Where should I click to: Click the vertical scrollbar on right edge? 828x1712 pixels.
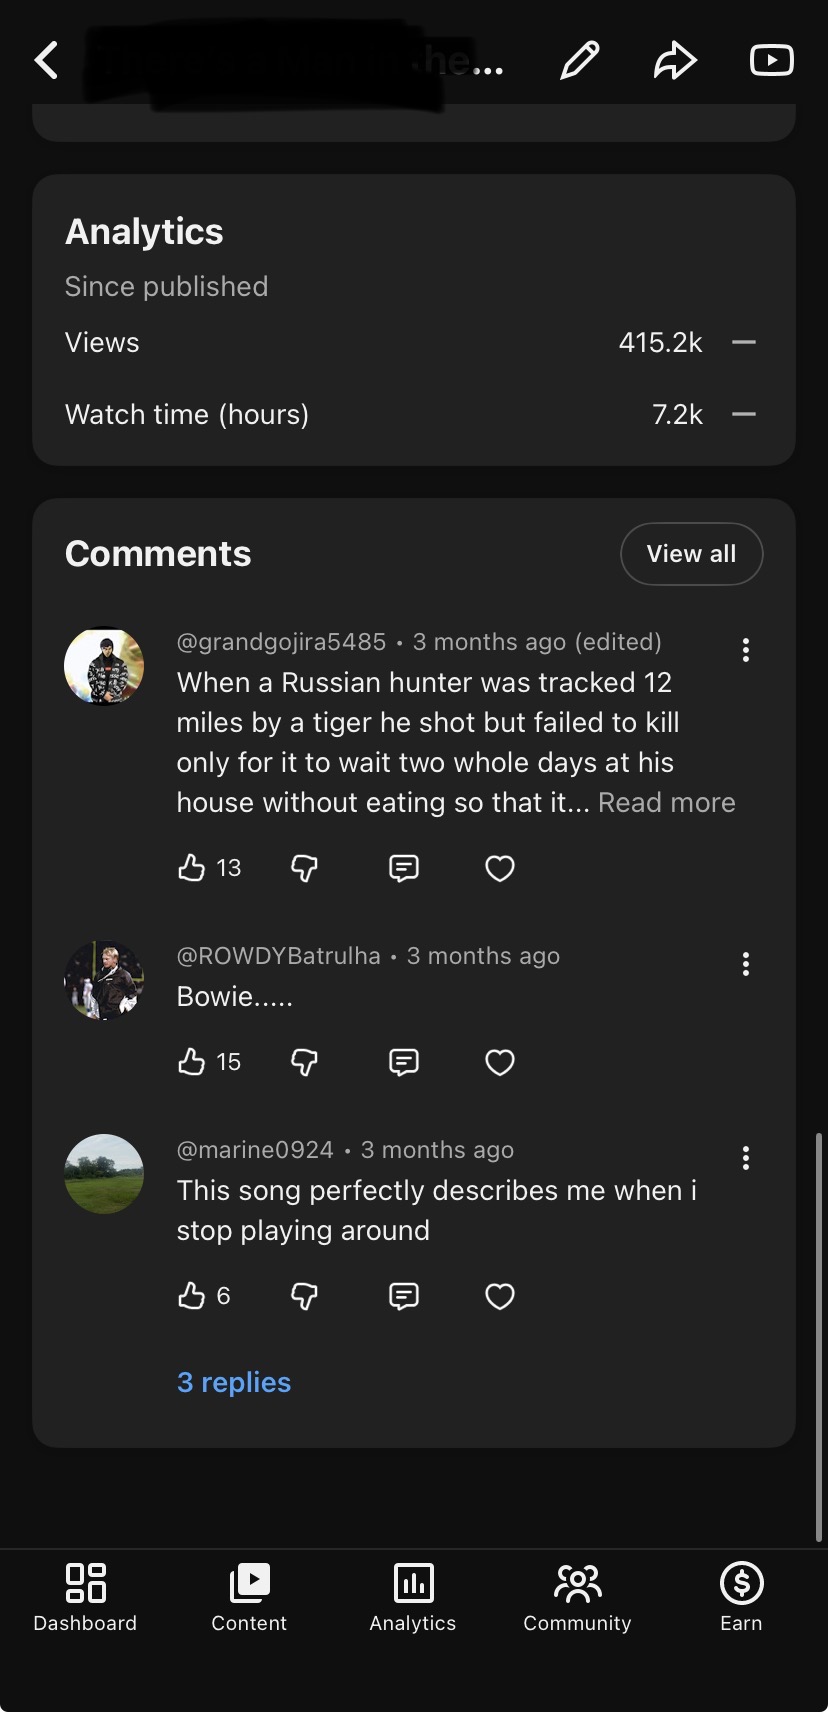coord(821,1337)
